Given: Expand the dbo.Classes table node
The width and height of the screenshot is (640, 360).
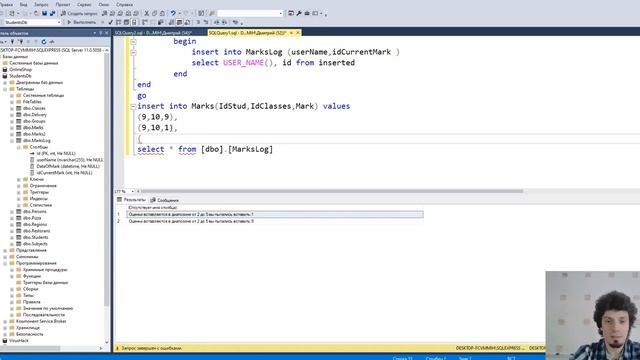Looking at the screenshot, I should (12, 108).
